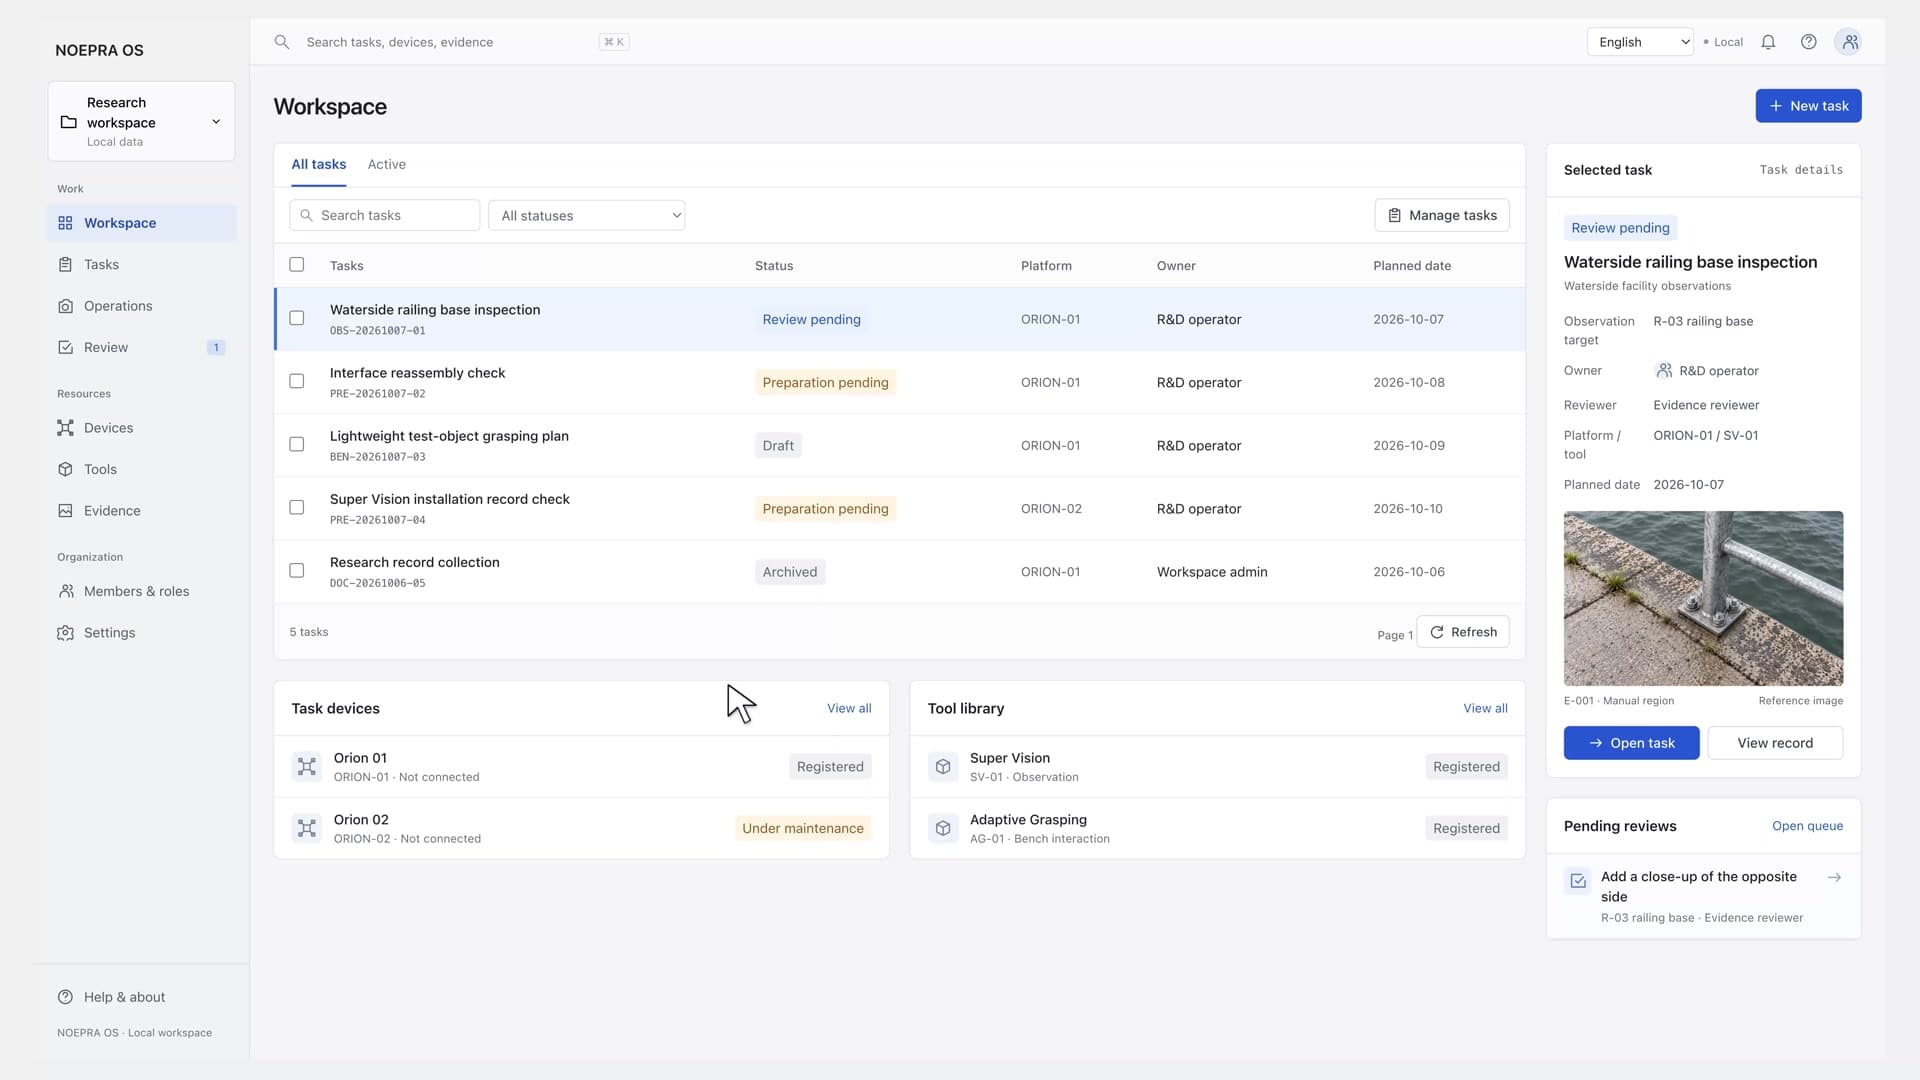Click the Refresh button

[1463, 632]
